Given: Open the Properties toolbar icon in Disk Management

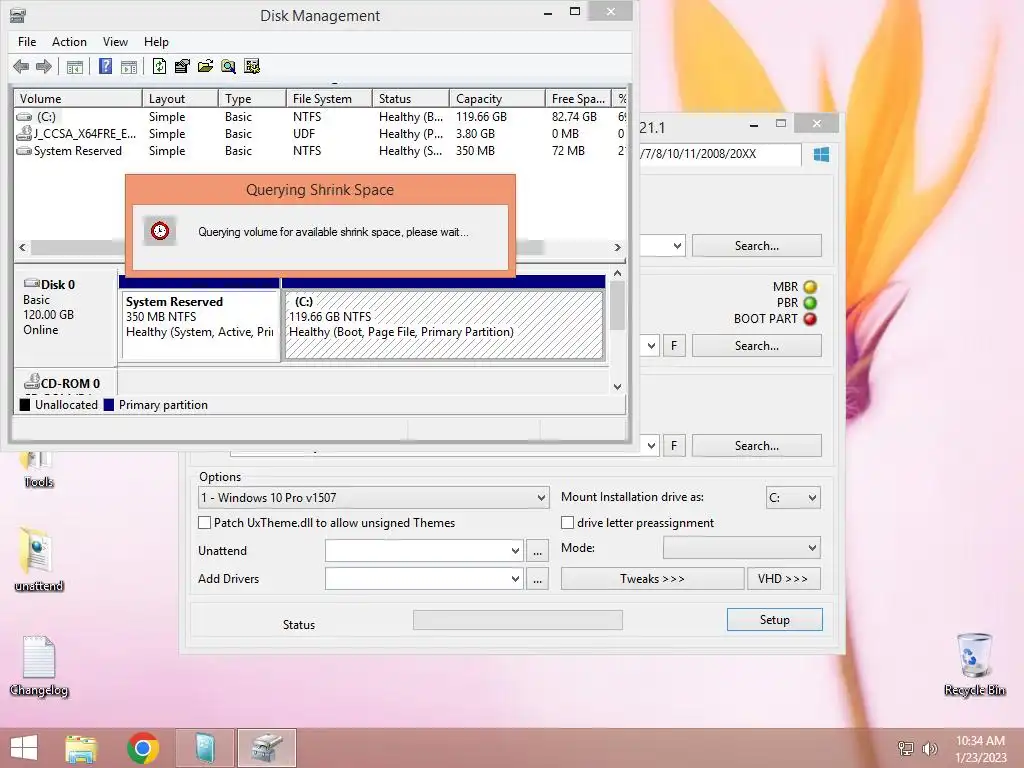Looking at the screenshot, I should 182,66.
